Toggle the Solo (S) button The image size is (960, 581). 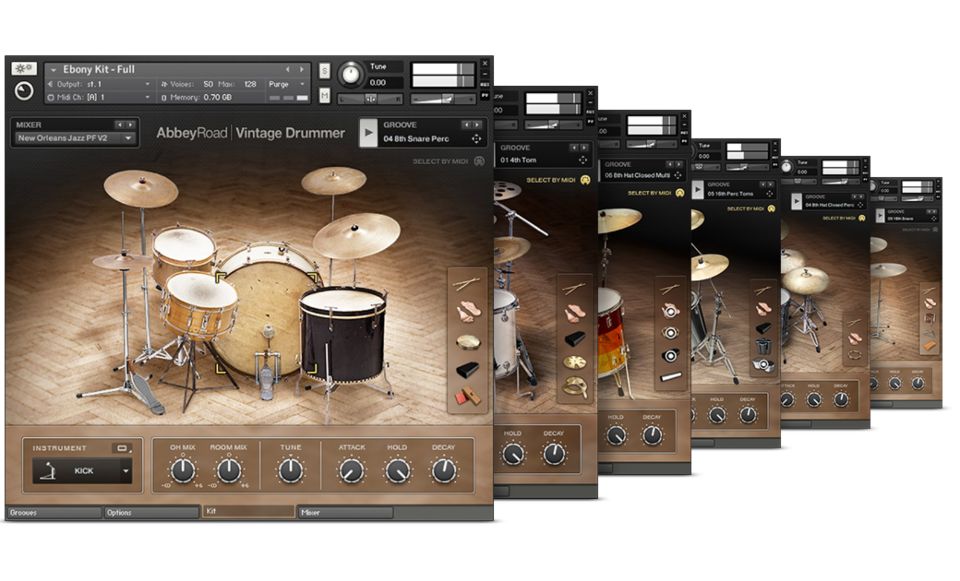point(325,71)
